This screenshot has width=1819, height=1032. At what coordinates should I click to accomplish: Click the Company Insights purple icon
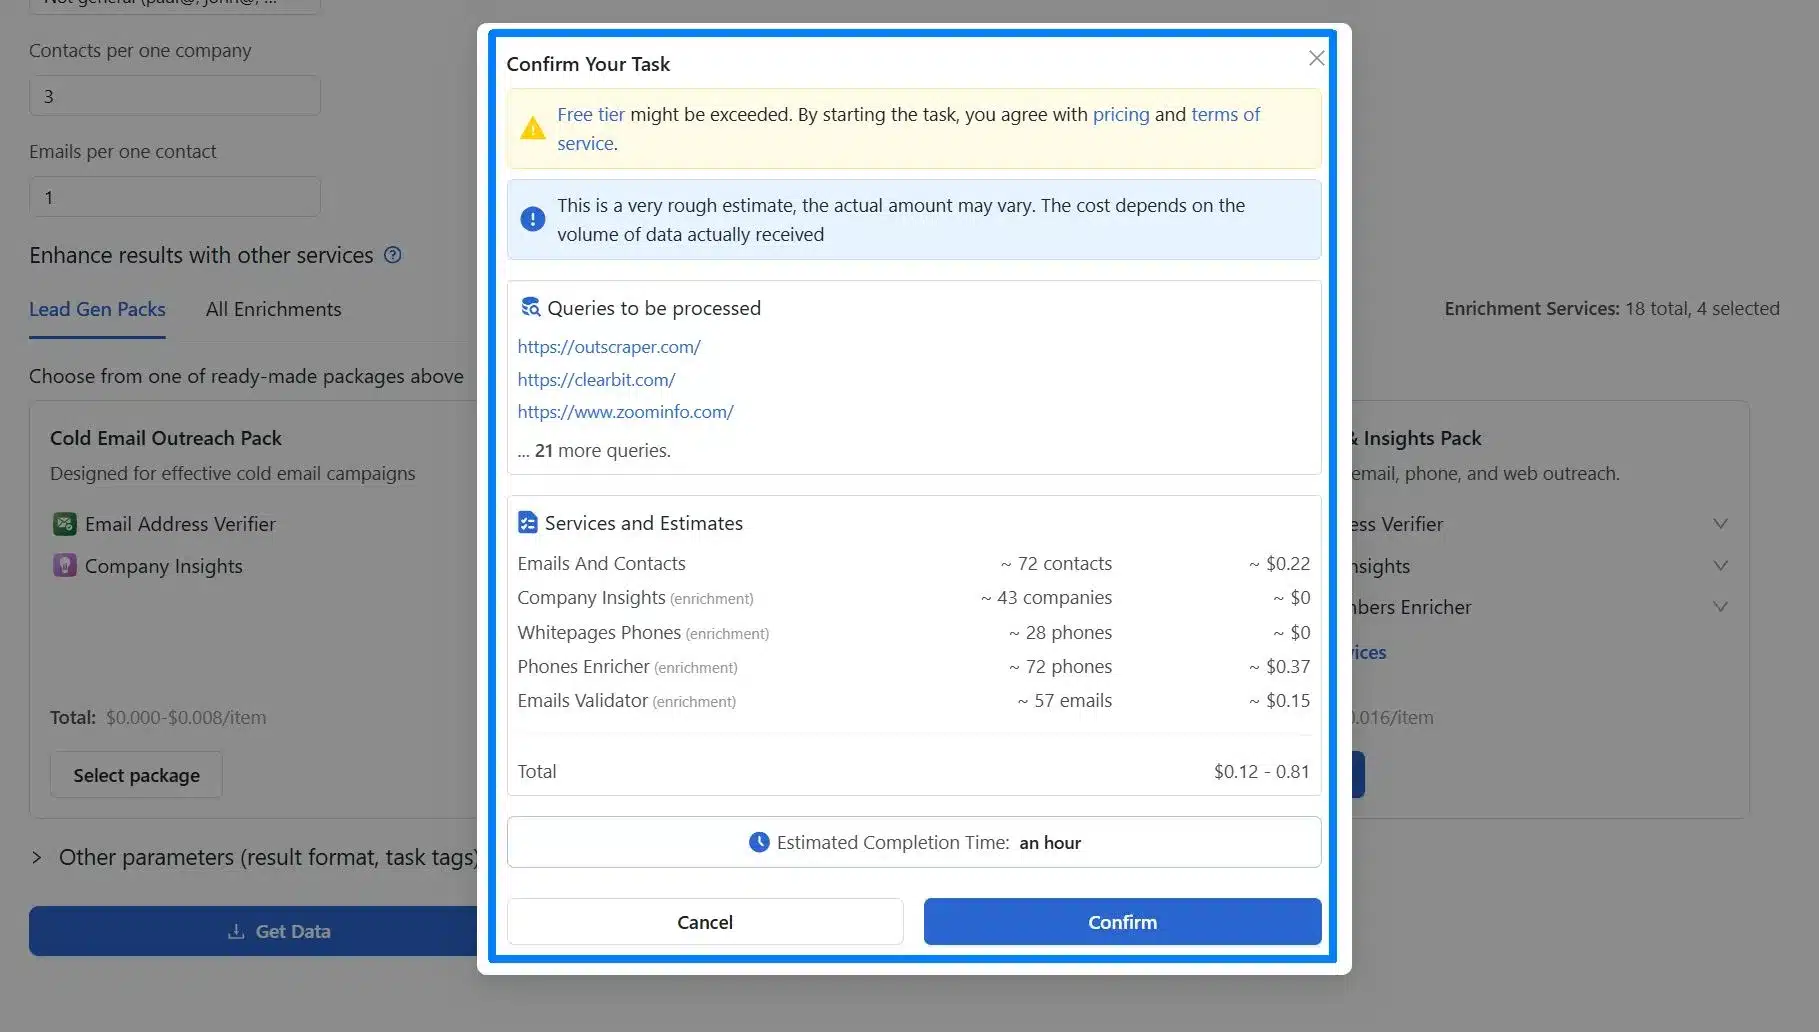click(64, 566)
